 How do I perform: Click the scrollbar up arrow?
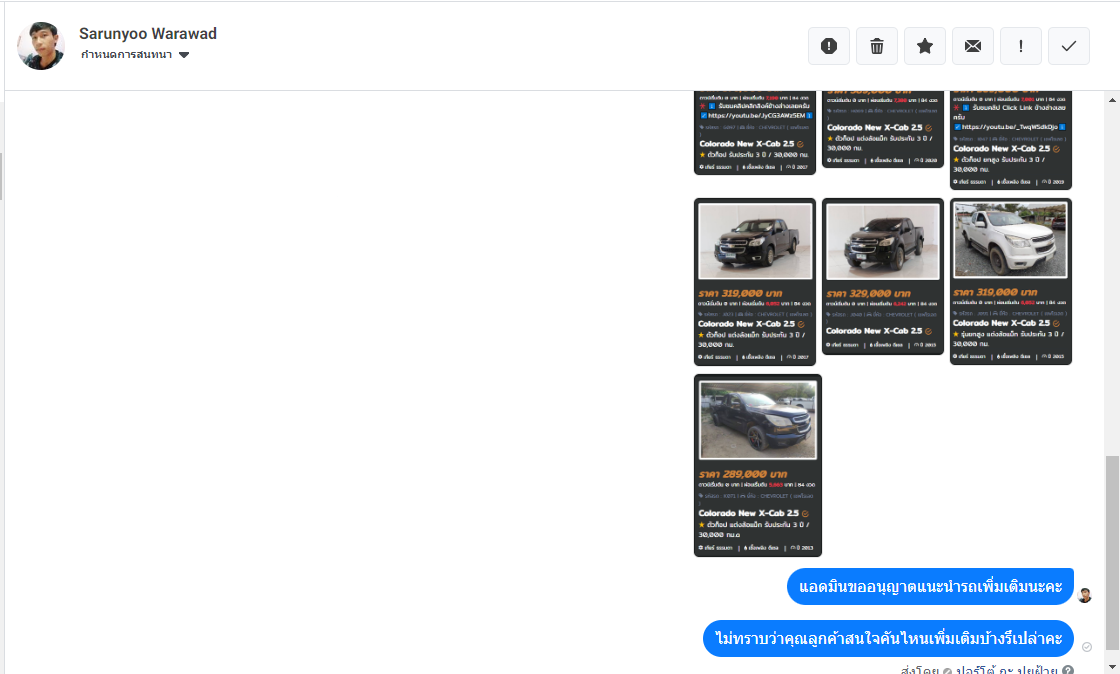click(1112, 100)
